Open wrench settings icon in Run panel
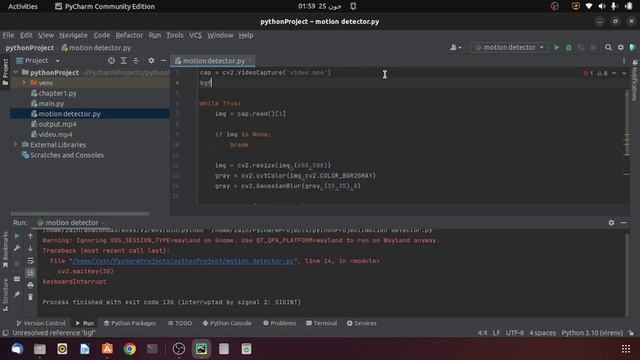 (17, 248)
